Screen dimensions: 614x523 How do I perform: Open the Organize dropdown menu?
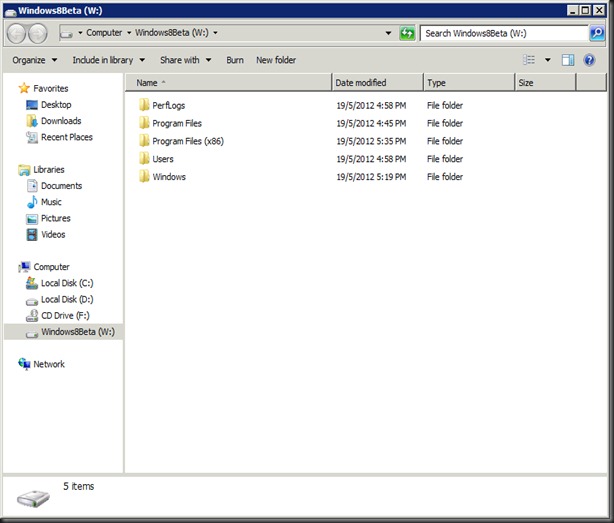(x=35, y=60)
